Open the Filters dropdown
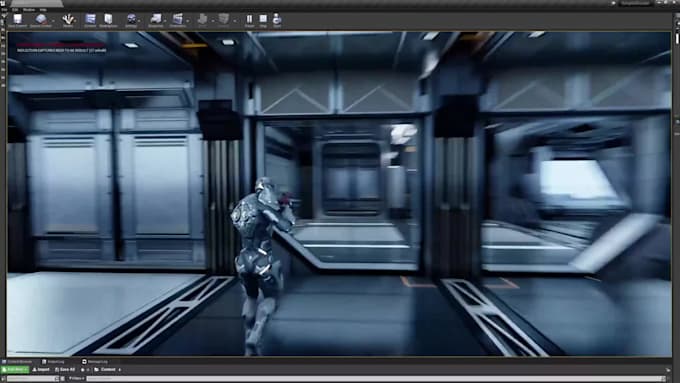Viewport: 680px width, 383px height. pyautogui.click(x=76, y=378)
